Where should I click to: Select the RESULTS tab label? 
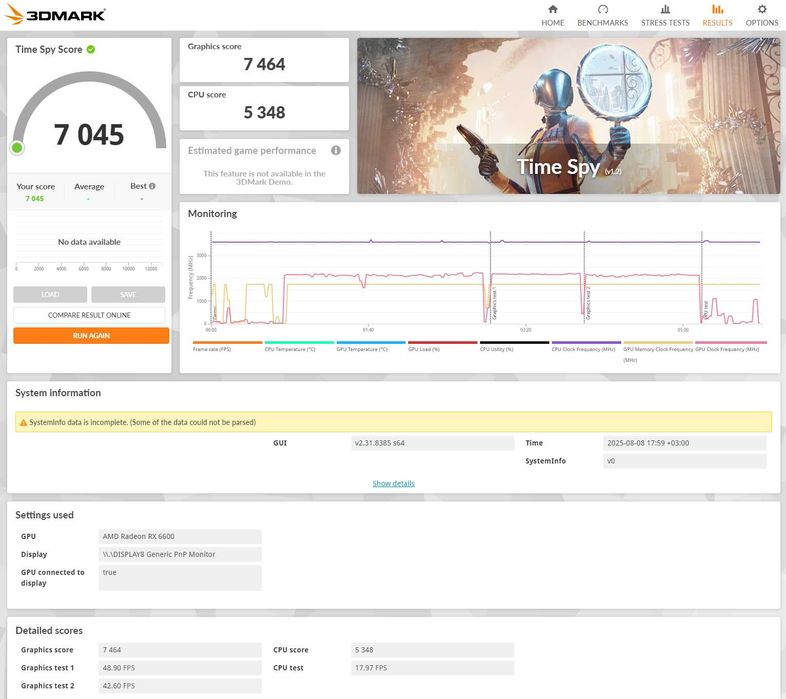[x=717, y=23]
